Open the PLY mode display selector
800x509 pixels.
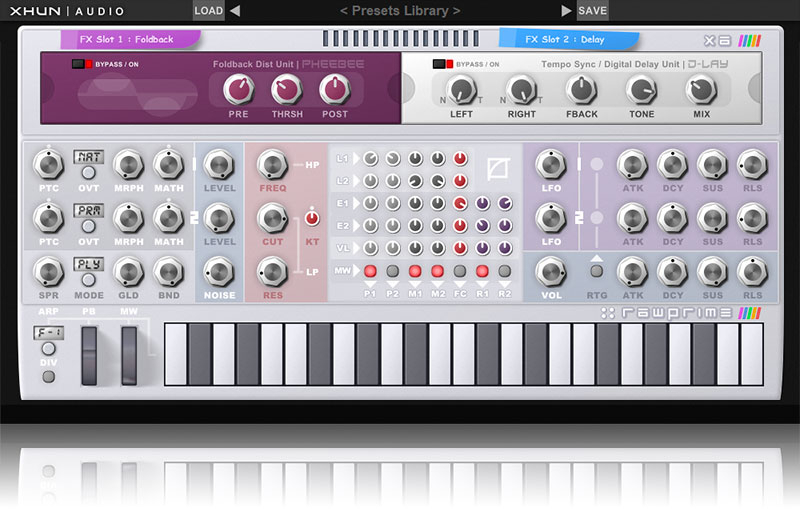click(x=87, y=264)
